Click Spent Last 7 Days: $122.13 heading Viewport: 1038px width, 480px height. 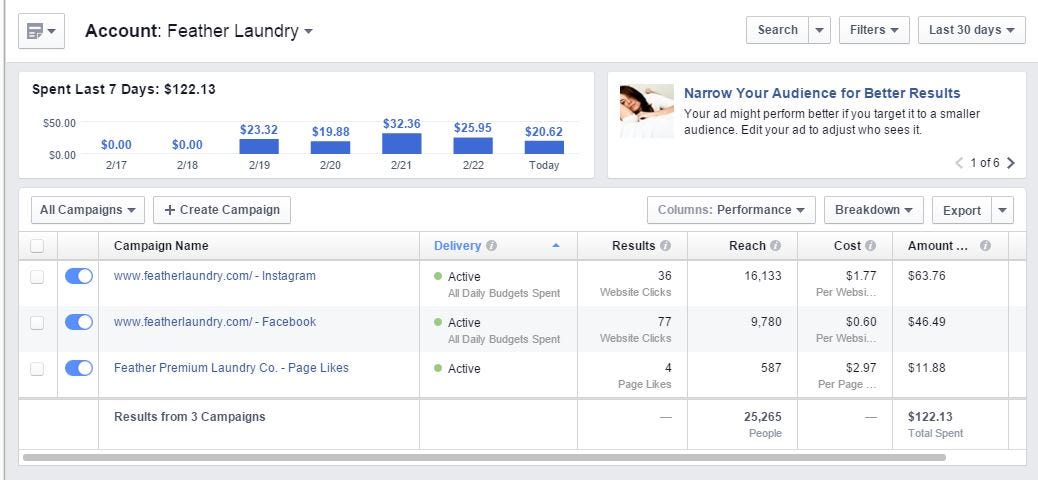click(124, 89)
